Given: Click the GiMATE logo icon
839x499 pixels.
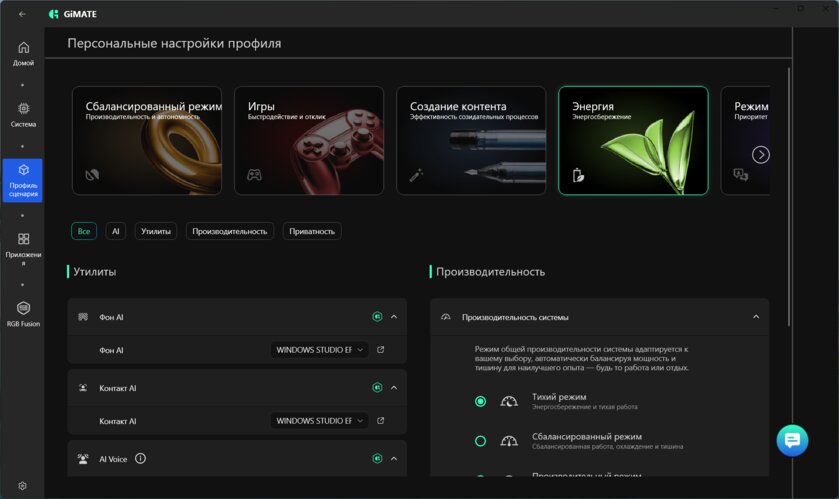Looking at the screenshot, I should click(54, 14).
